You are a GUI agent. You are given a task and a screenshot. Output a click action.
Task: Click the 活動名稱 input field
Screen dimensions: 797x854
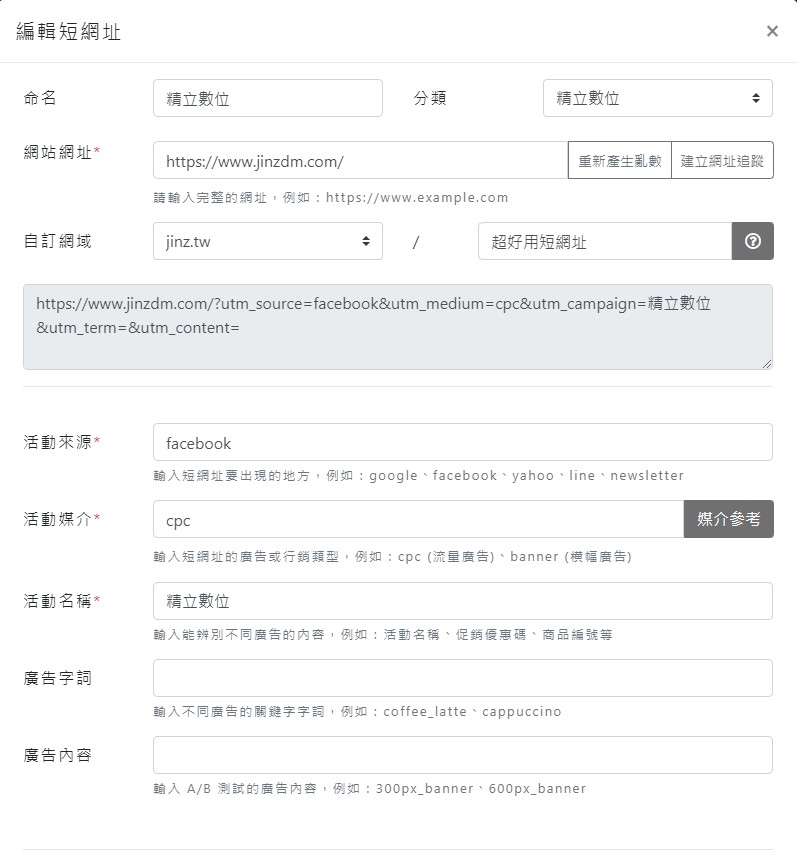[x=463, y=601]
